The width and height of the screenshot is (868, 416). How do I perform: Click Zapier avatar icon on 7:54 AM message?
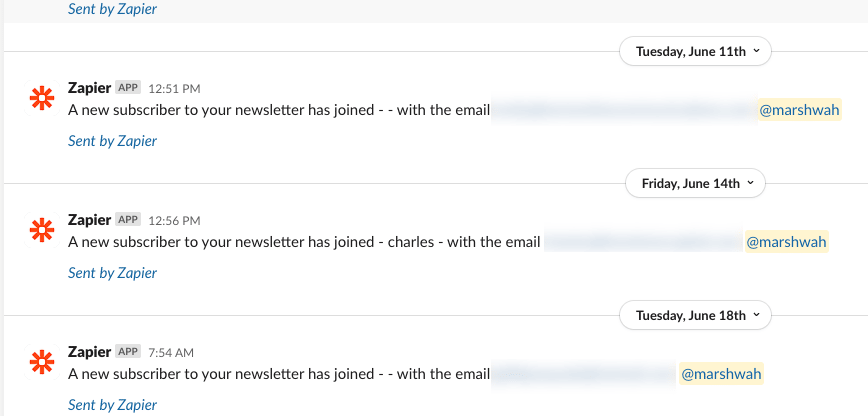coord(42,362)
